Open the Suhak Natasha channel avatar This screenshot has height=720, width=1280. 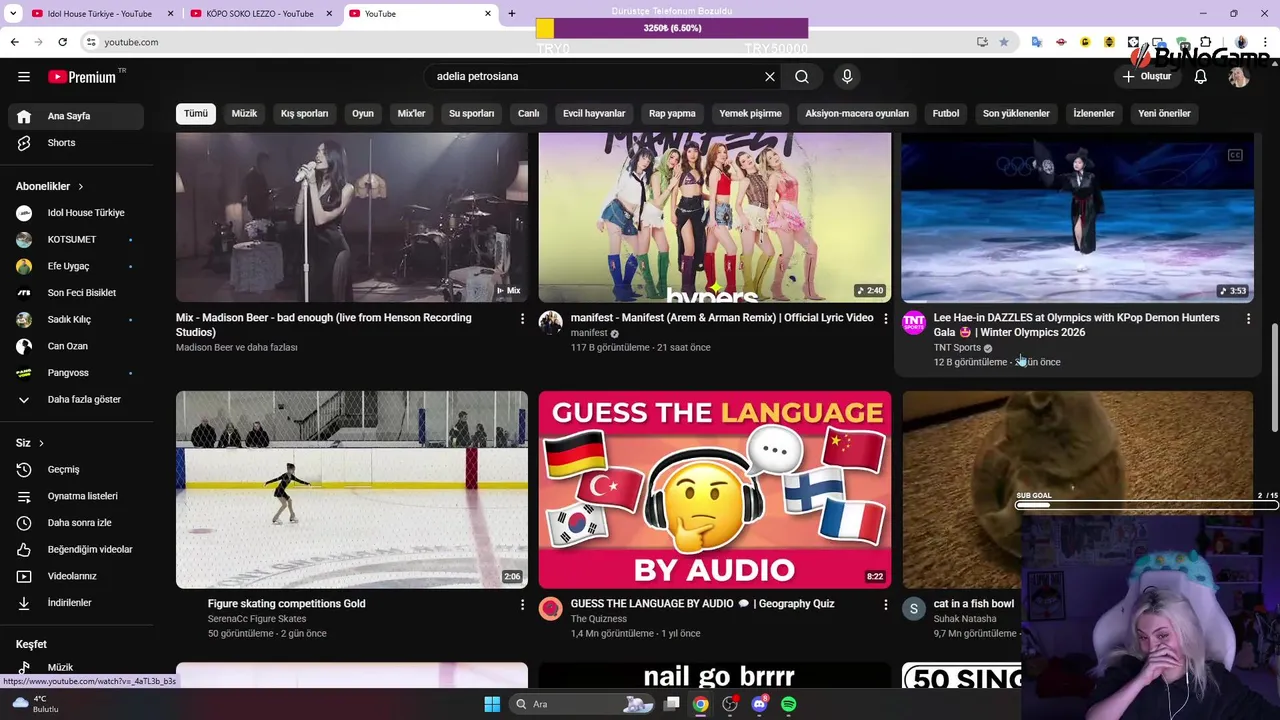(914, 608)
